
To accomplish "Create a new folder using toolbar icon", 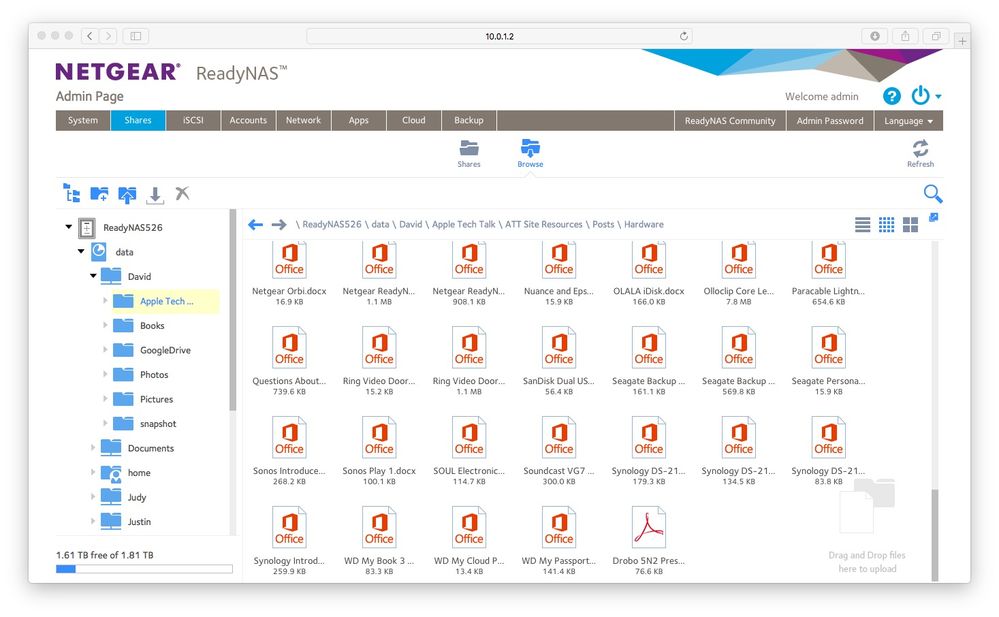I will [99, 194].
